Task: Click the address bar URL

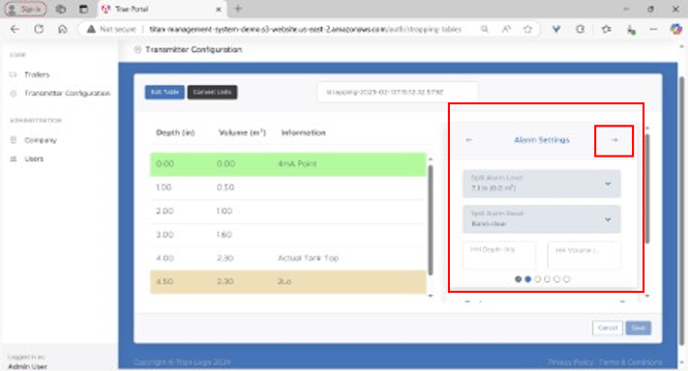Action: [305, 29]
